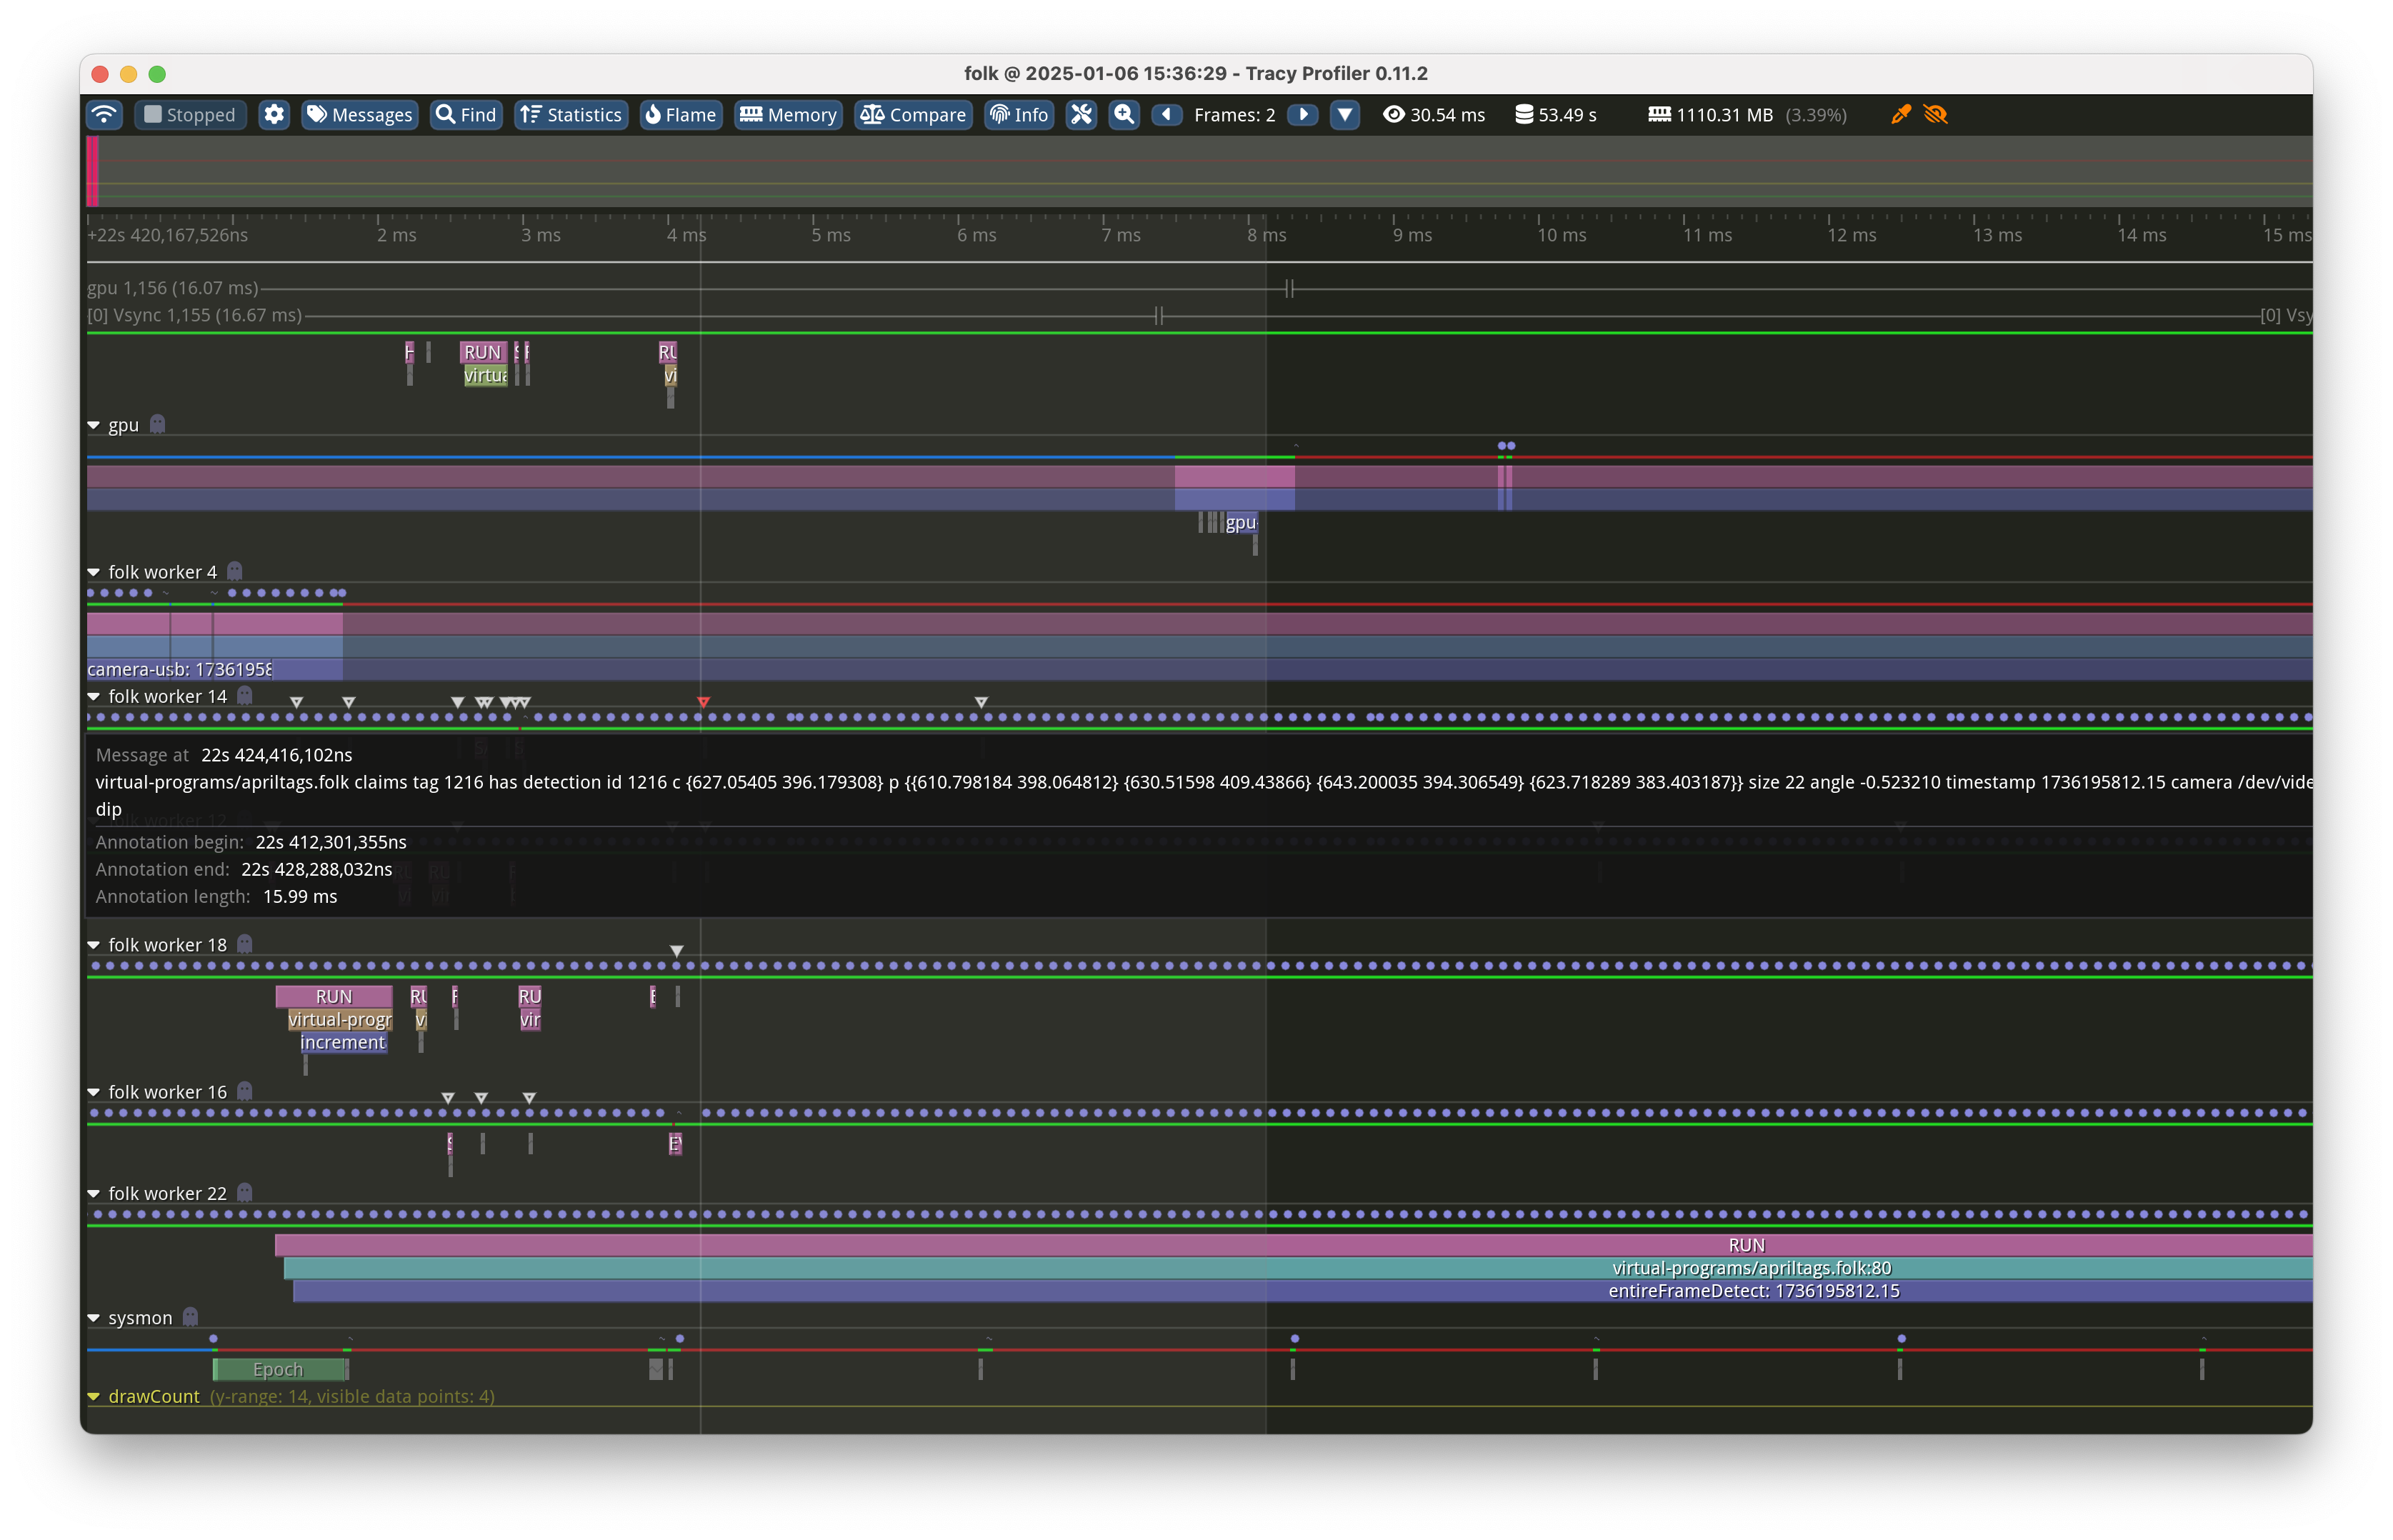Go to the next frame
Screen dimensions: 2393x1540
(1302, 115)
